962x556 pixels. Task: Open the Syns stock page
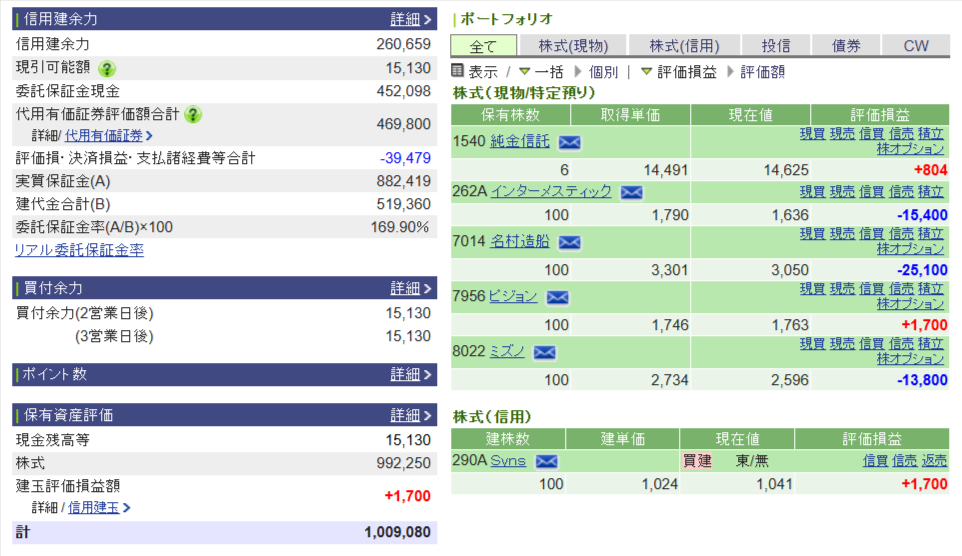508,460
